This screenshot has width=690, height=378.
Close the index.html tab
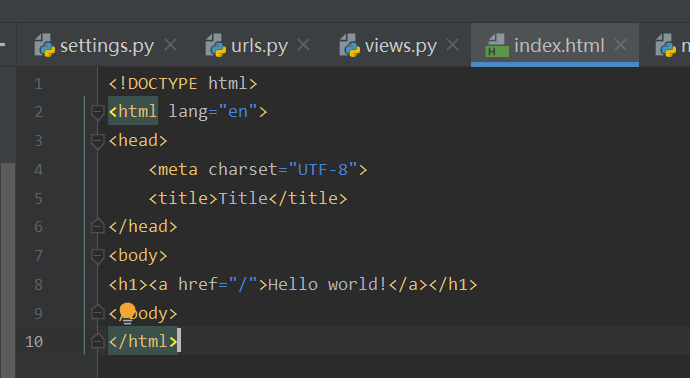620,45
